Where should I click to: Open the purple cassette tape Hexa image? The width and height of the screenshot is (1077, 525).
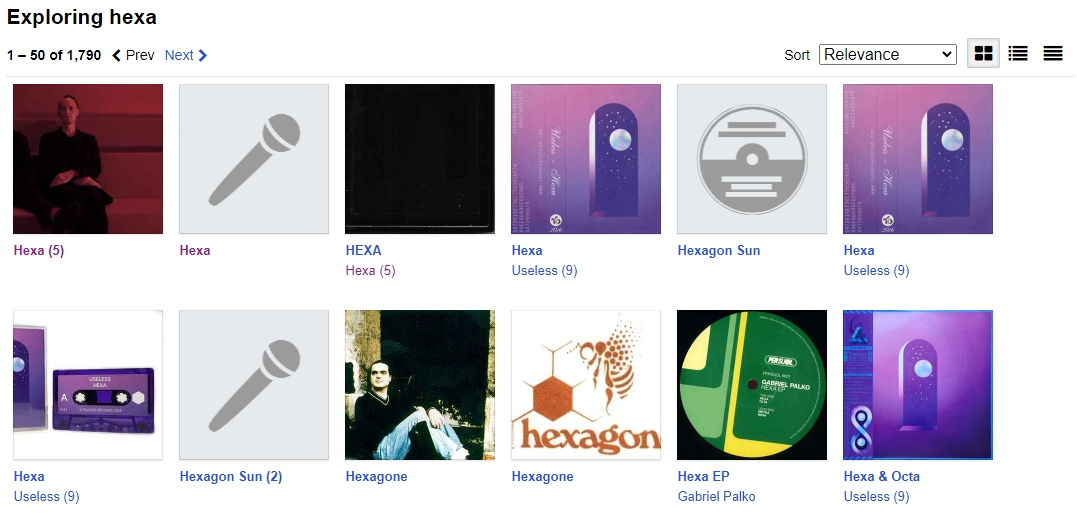tap(88, 385)
